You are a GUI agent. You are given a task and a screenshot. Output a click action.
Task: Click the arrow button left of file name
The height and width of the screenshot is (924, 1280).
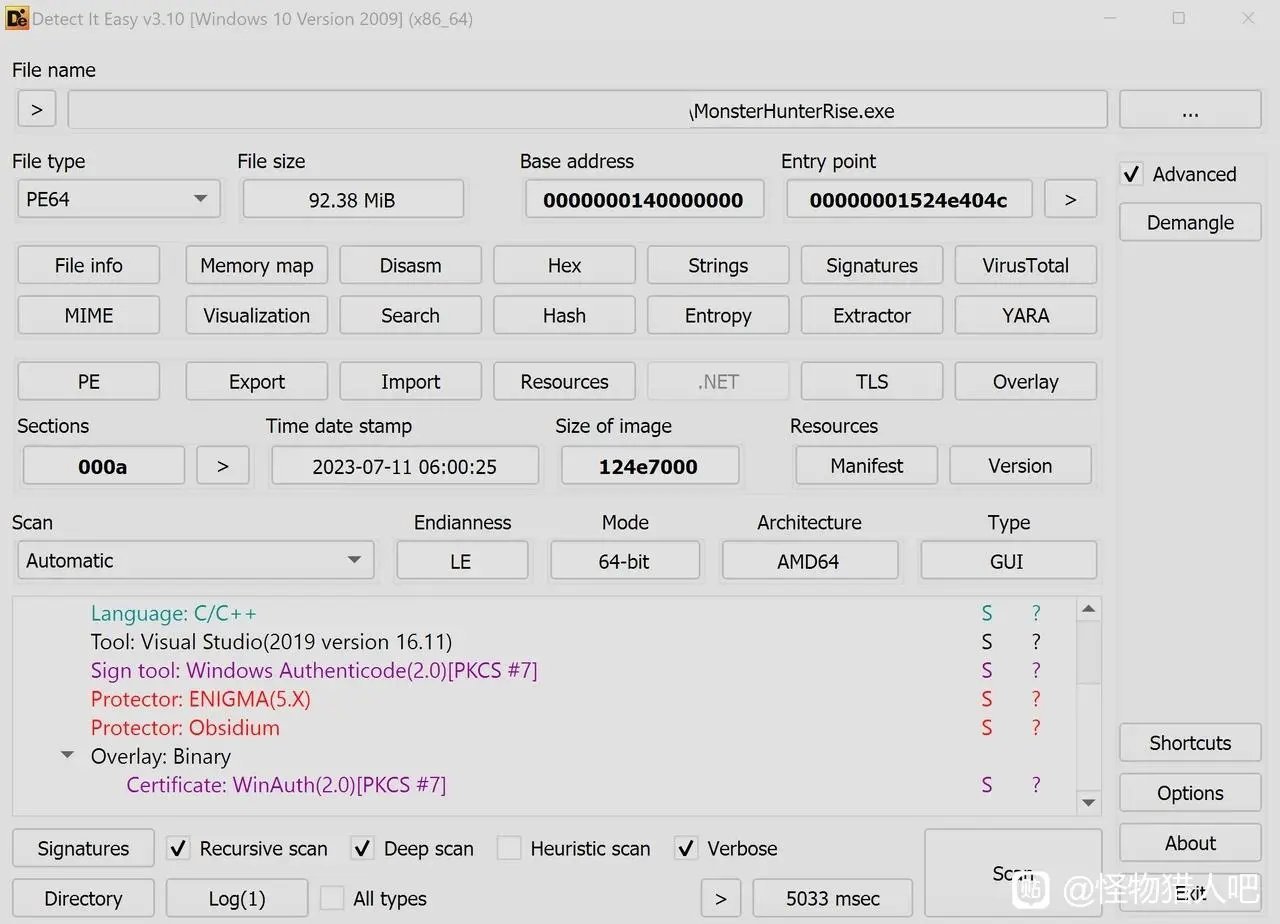click(x=37, y=110)
